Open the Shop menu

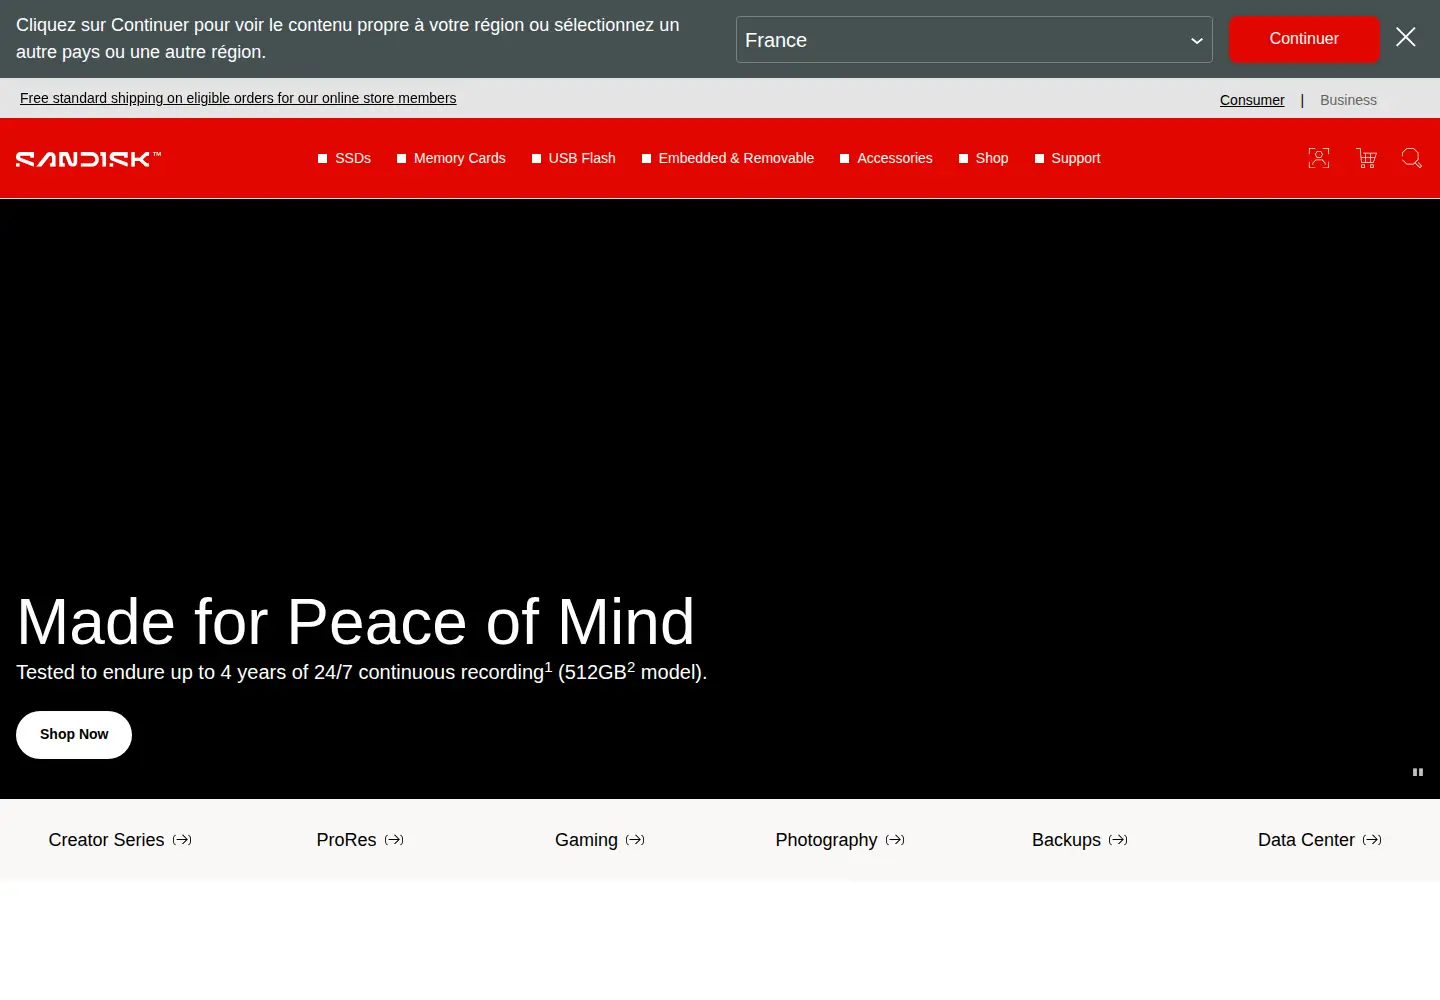[x=984, y=158]
